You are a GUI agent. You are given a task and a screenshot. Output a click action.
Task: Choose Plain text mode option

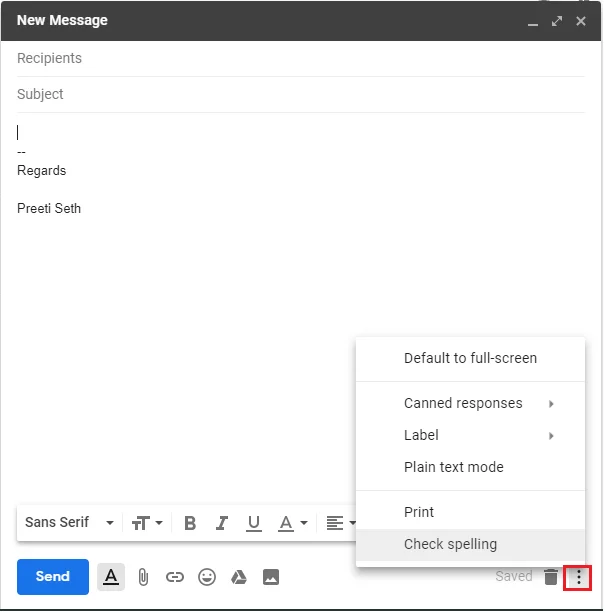click(470, 468)
